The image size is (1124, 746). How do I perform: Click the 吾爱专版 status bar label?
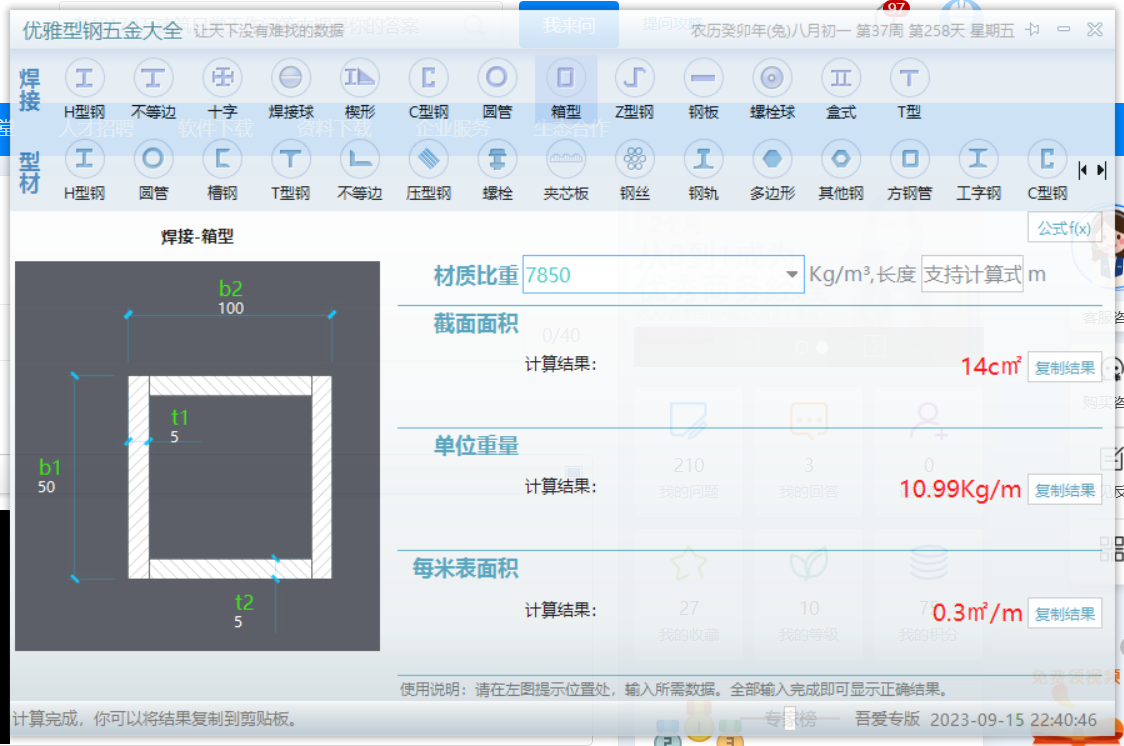pos(887,719)
